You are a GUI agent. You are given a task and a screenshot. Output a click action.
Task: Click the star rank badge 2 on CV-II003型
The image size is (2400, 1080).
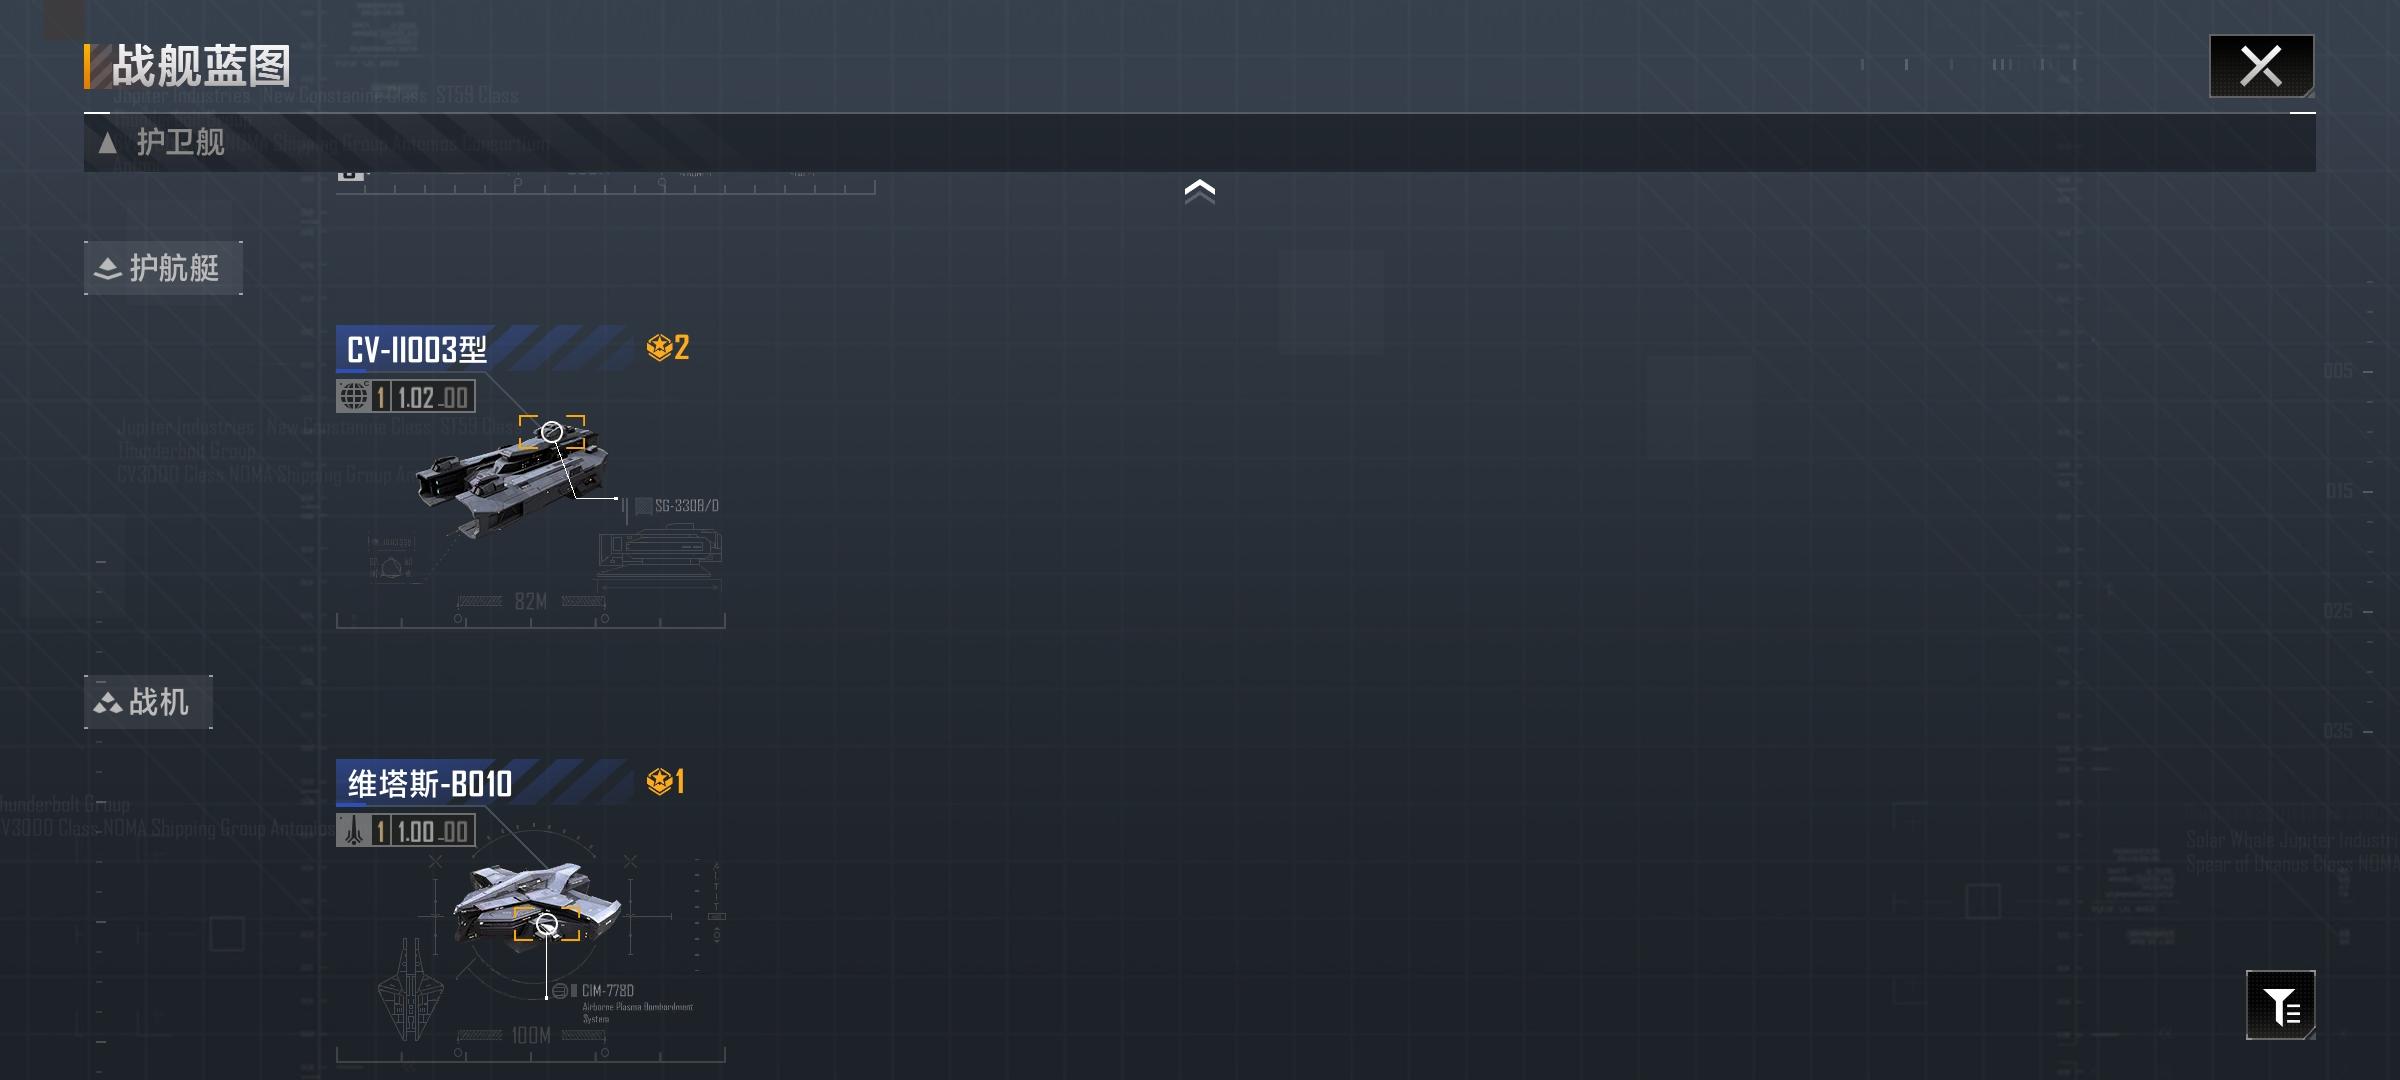click(x=668, y=347)
